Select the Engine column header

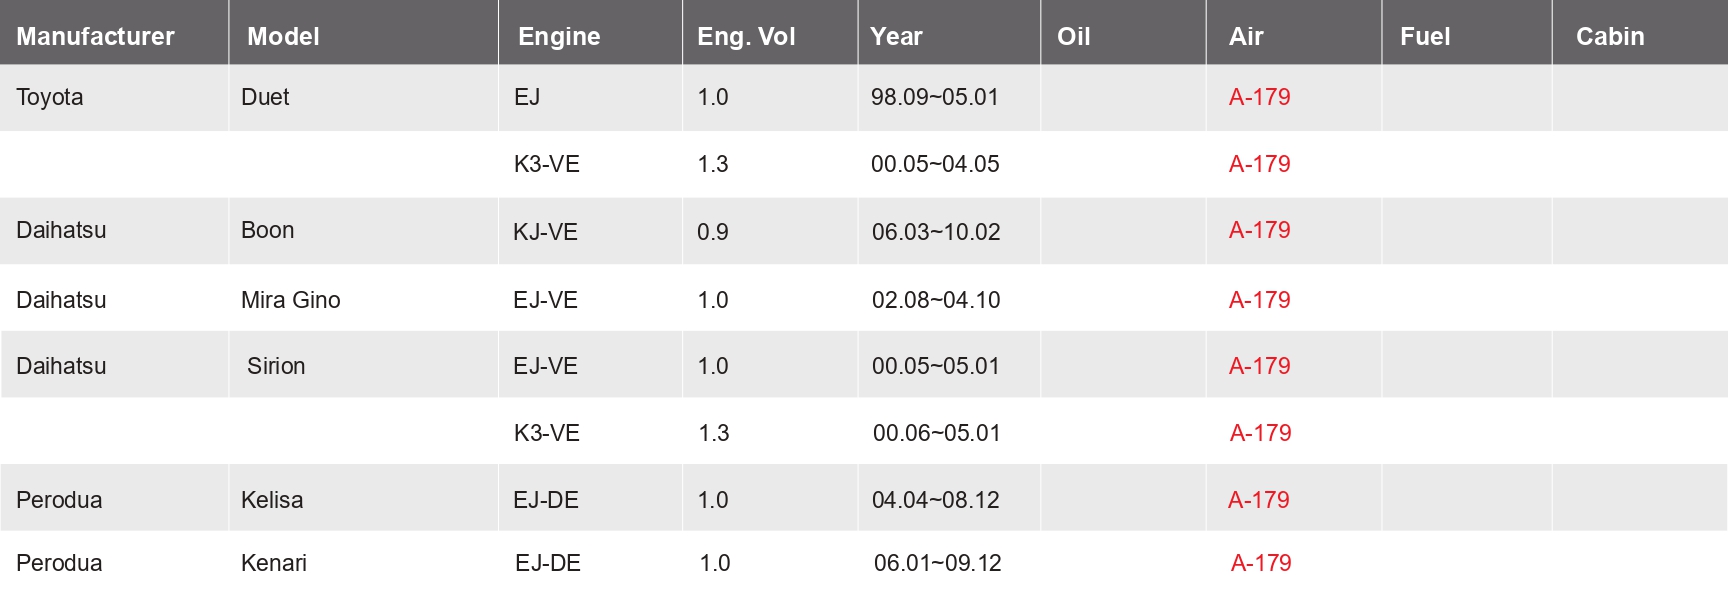point(559,37)
